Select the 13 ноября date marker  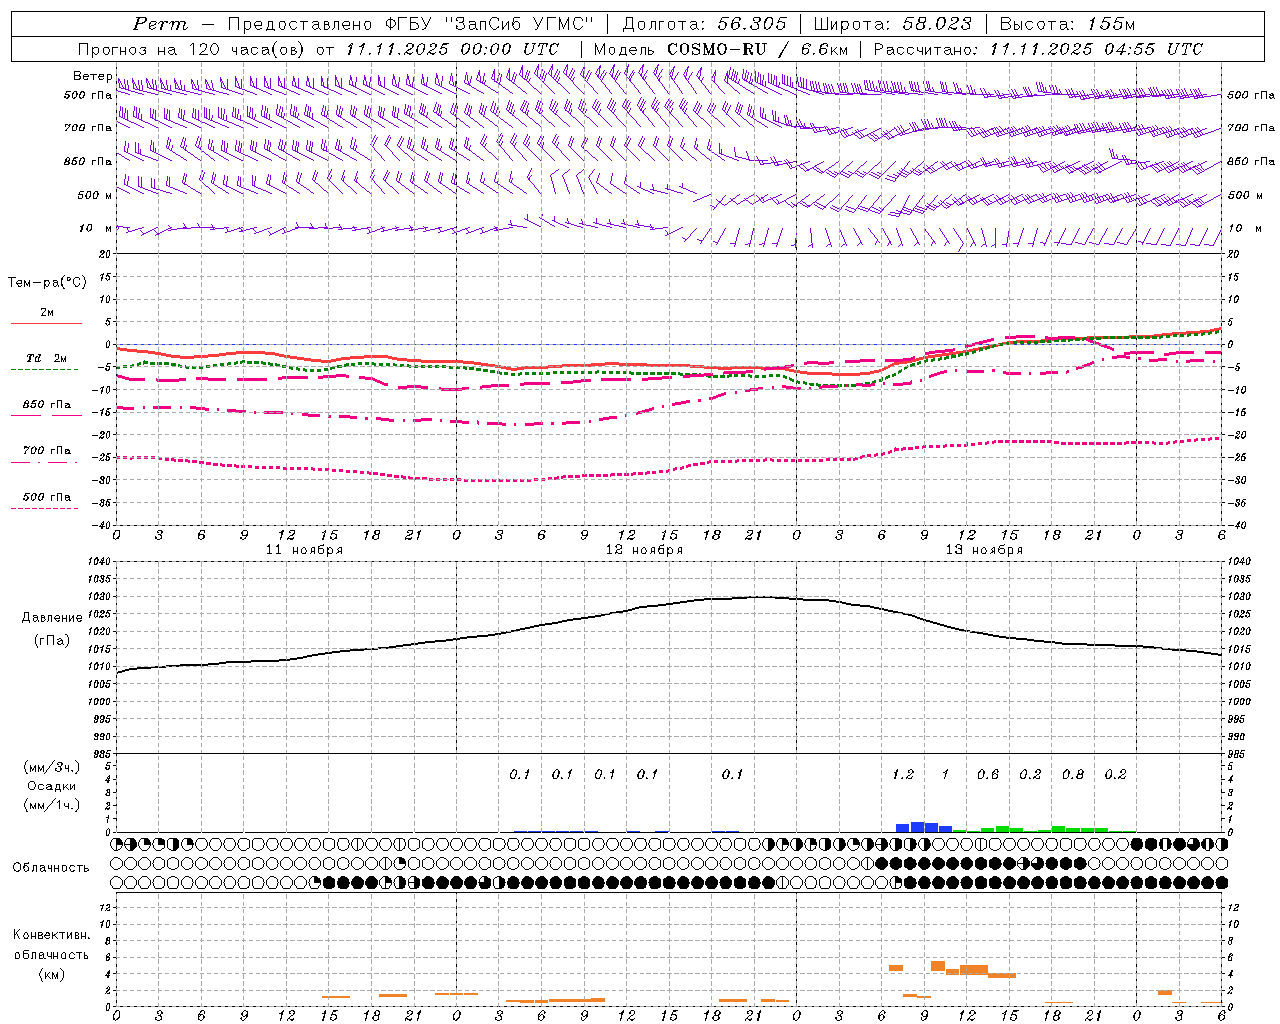click(x=984, y=550)
